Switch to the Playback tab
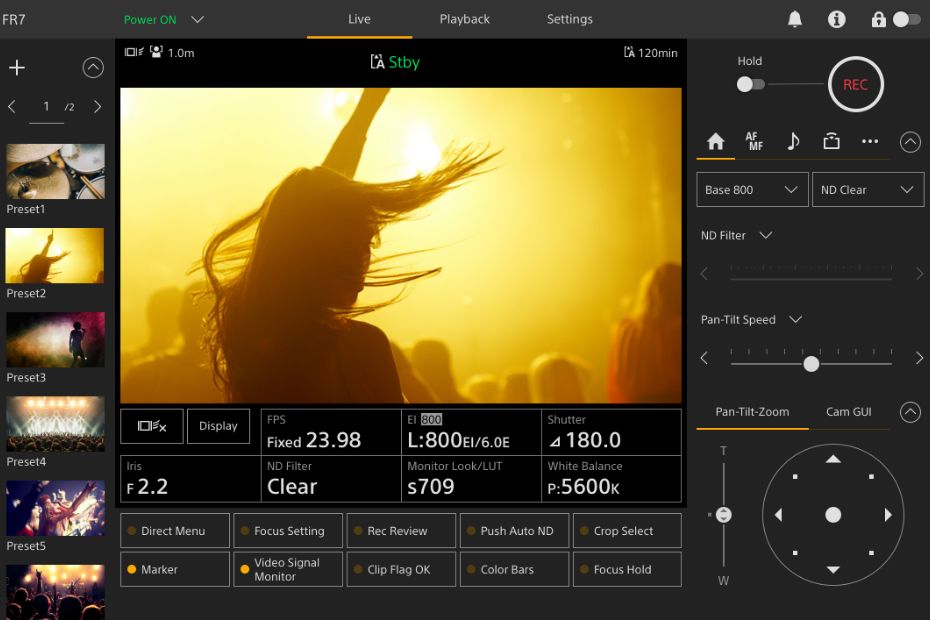The image size is (930, 620). click(x=464, y=19)
